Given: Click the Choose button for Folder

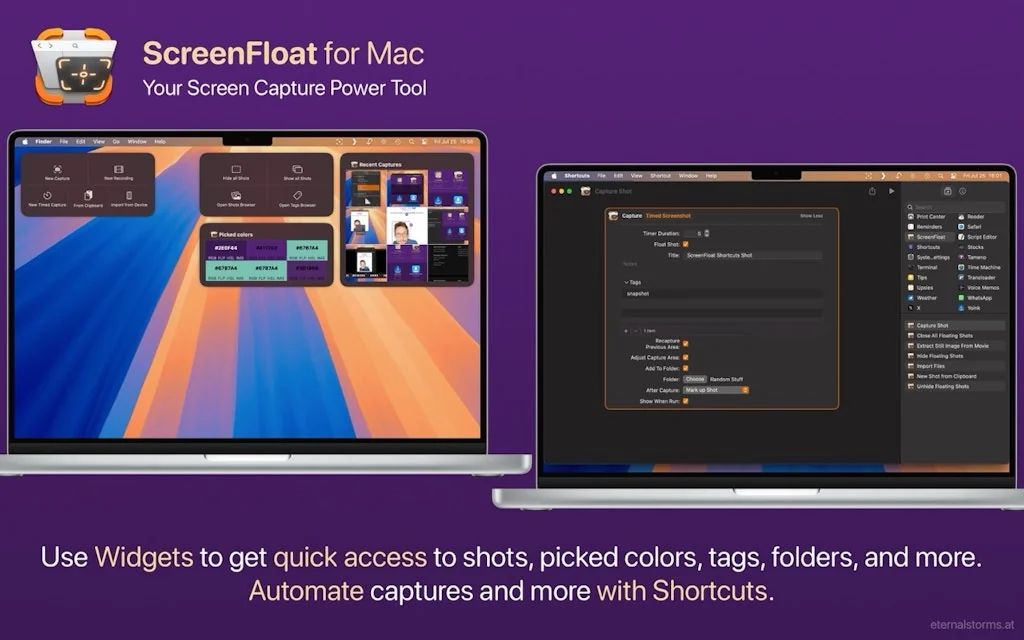Looking at the screenshot, I should click(x=694, y=379).
